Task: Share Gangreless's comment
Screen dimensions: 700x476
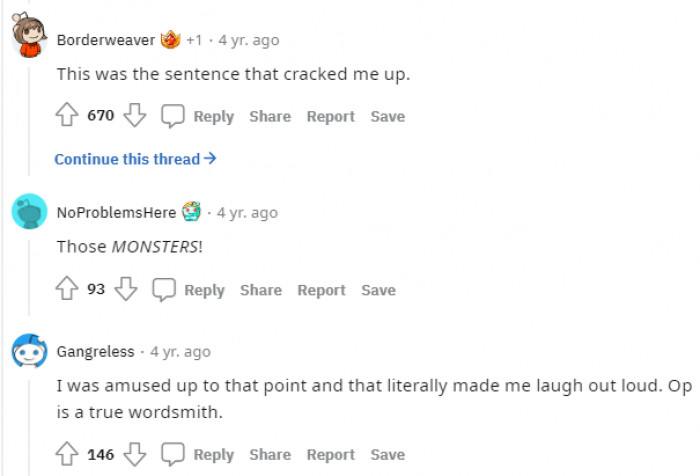Action: (270, 455)
